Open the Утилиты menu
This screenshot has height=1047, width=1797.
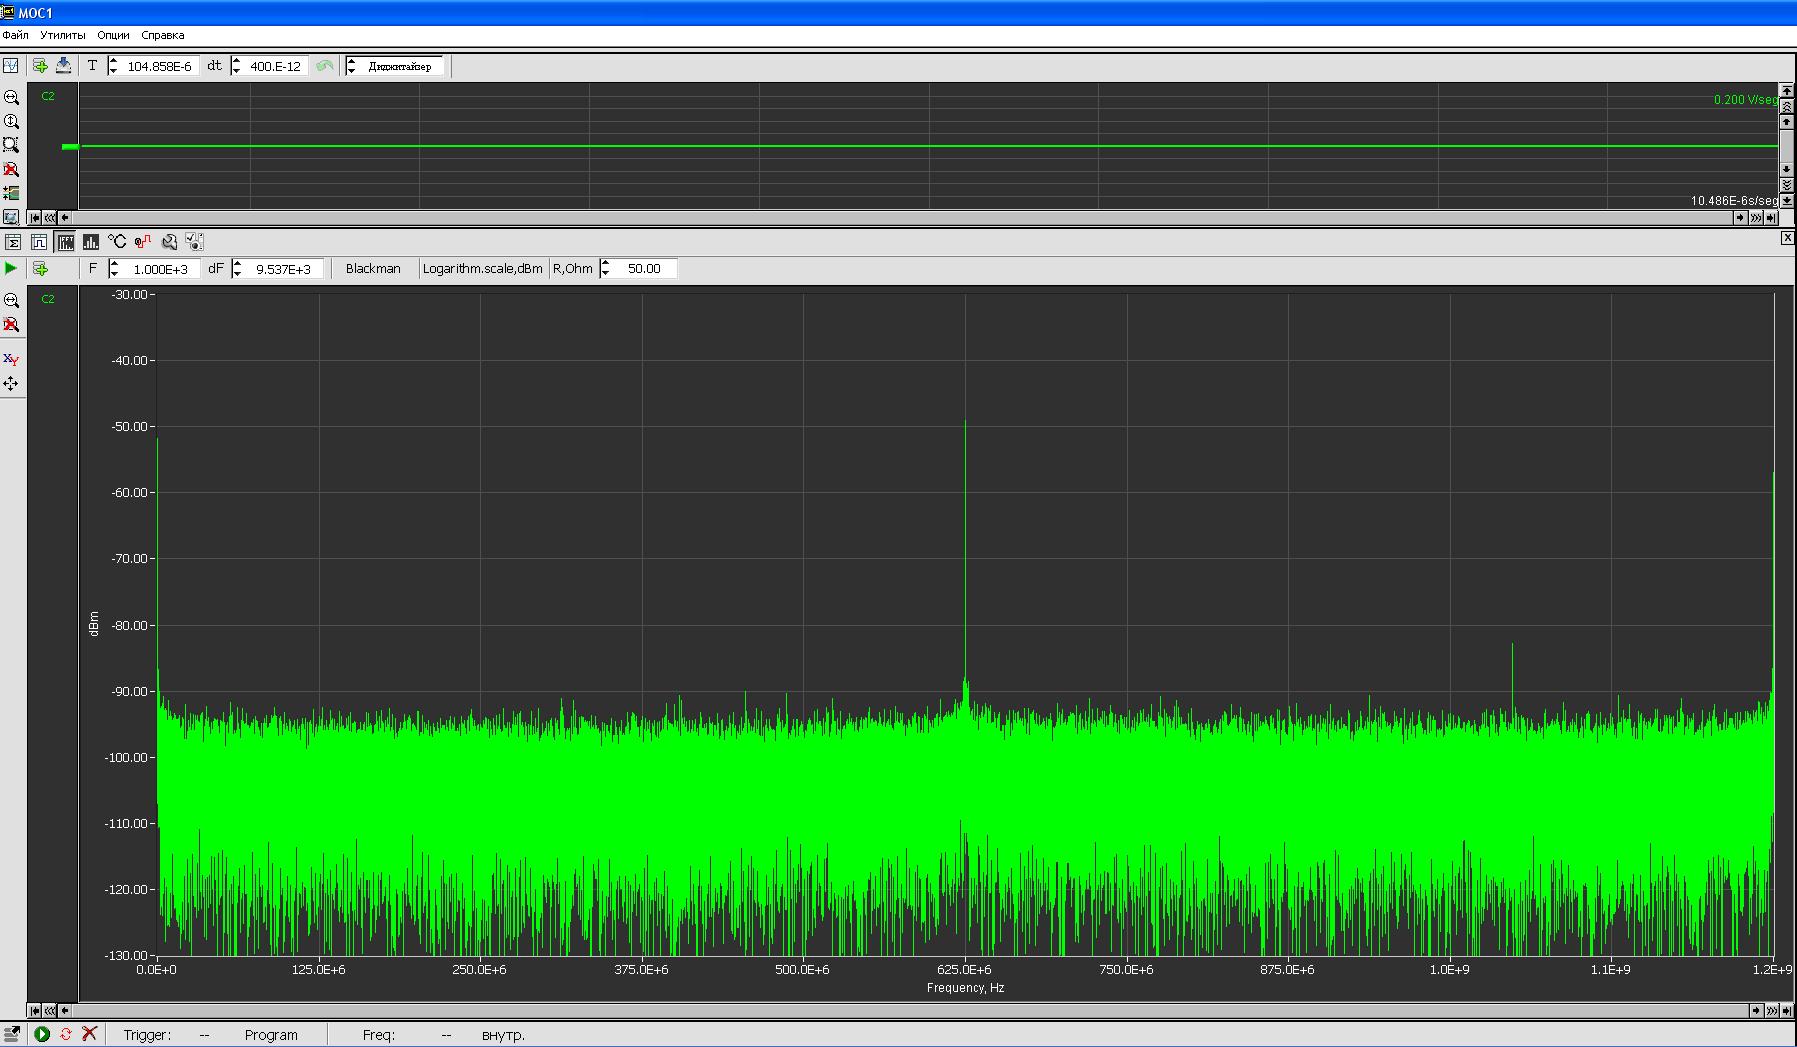coord(63,35)
